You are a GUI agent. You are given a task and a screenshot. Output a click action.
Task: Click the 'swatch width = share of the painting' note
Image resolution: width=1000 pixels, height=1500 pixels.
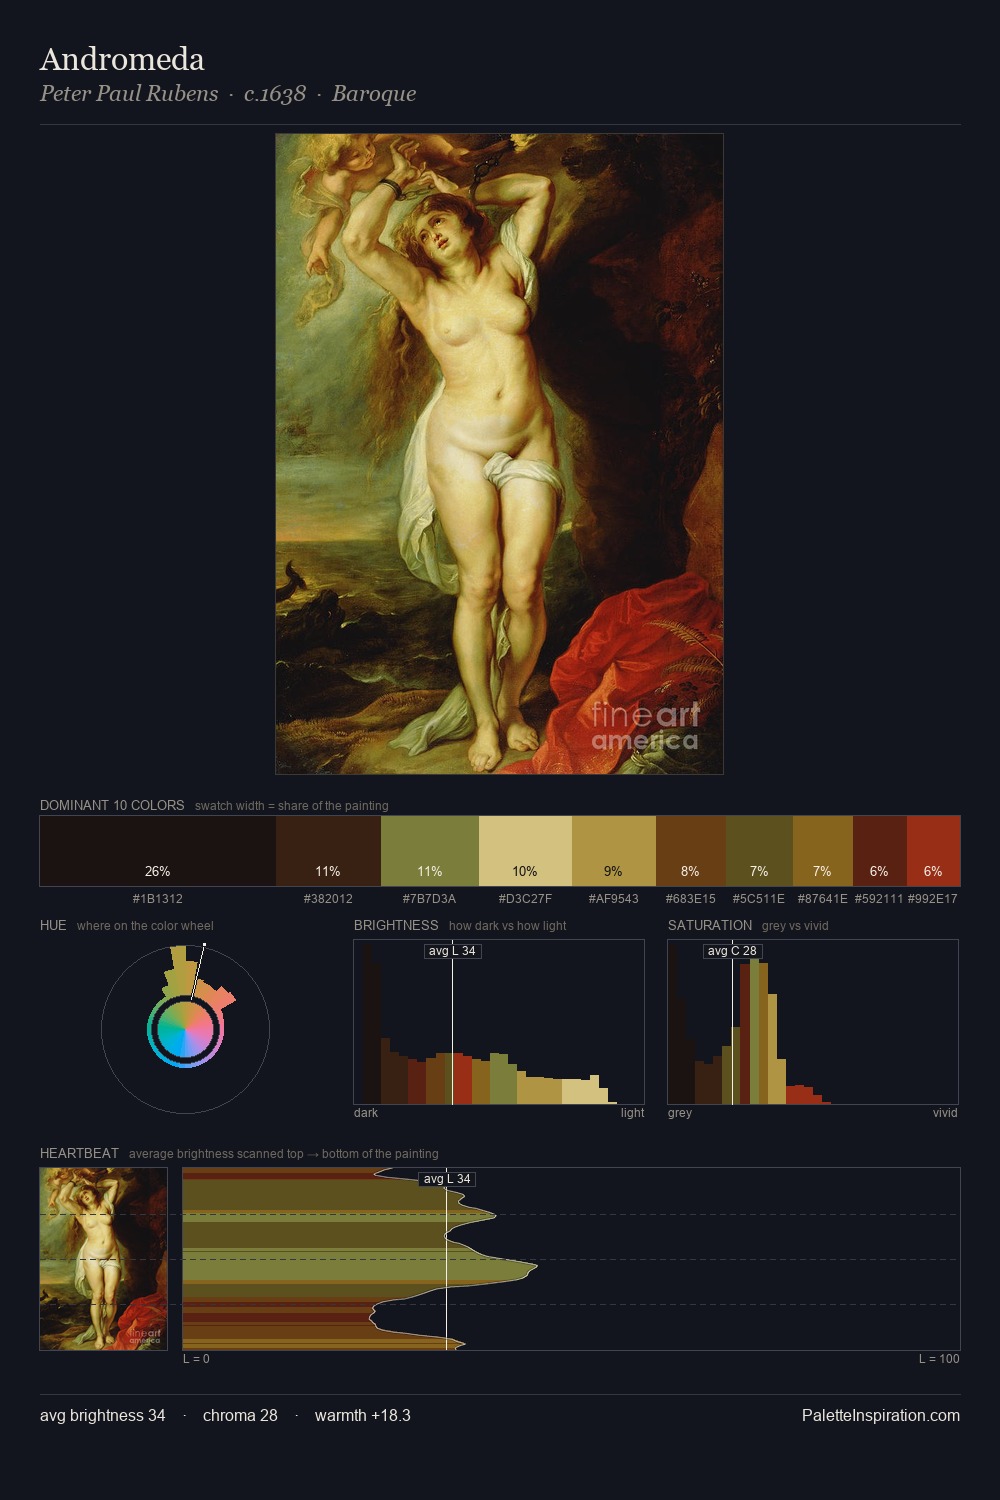click(x=292, y=806)
